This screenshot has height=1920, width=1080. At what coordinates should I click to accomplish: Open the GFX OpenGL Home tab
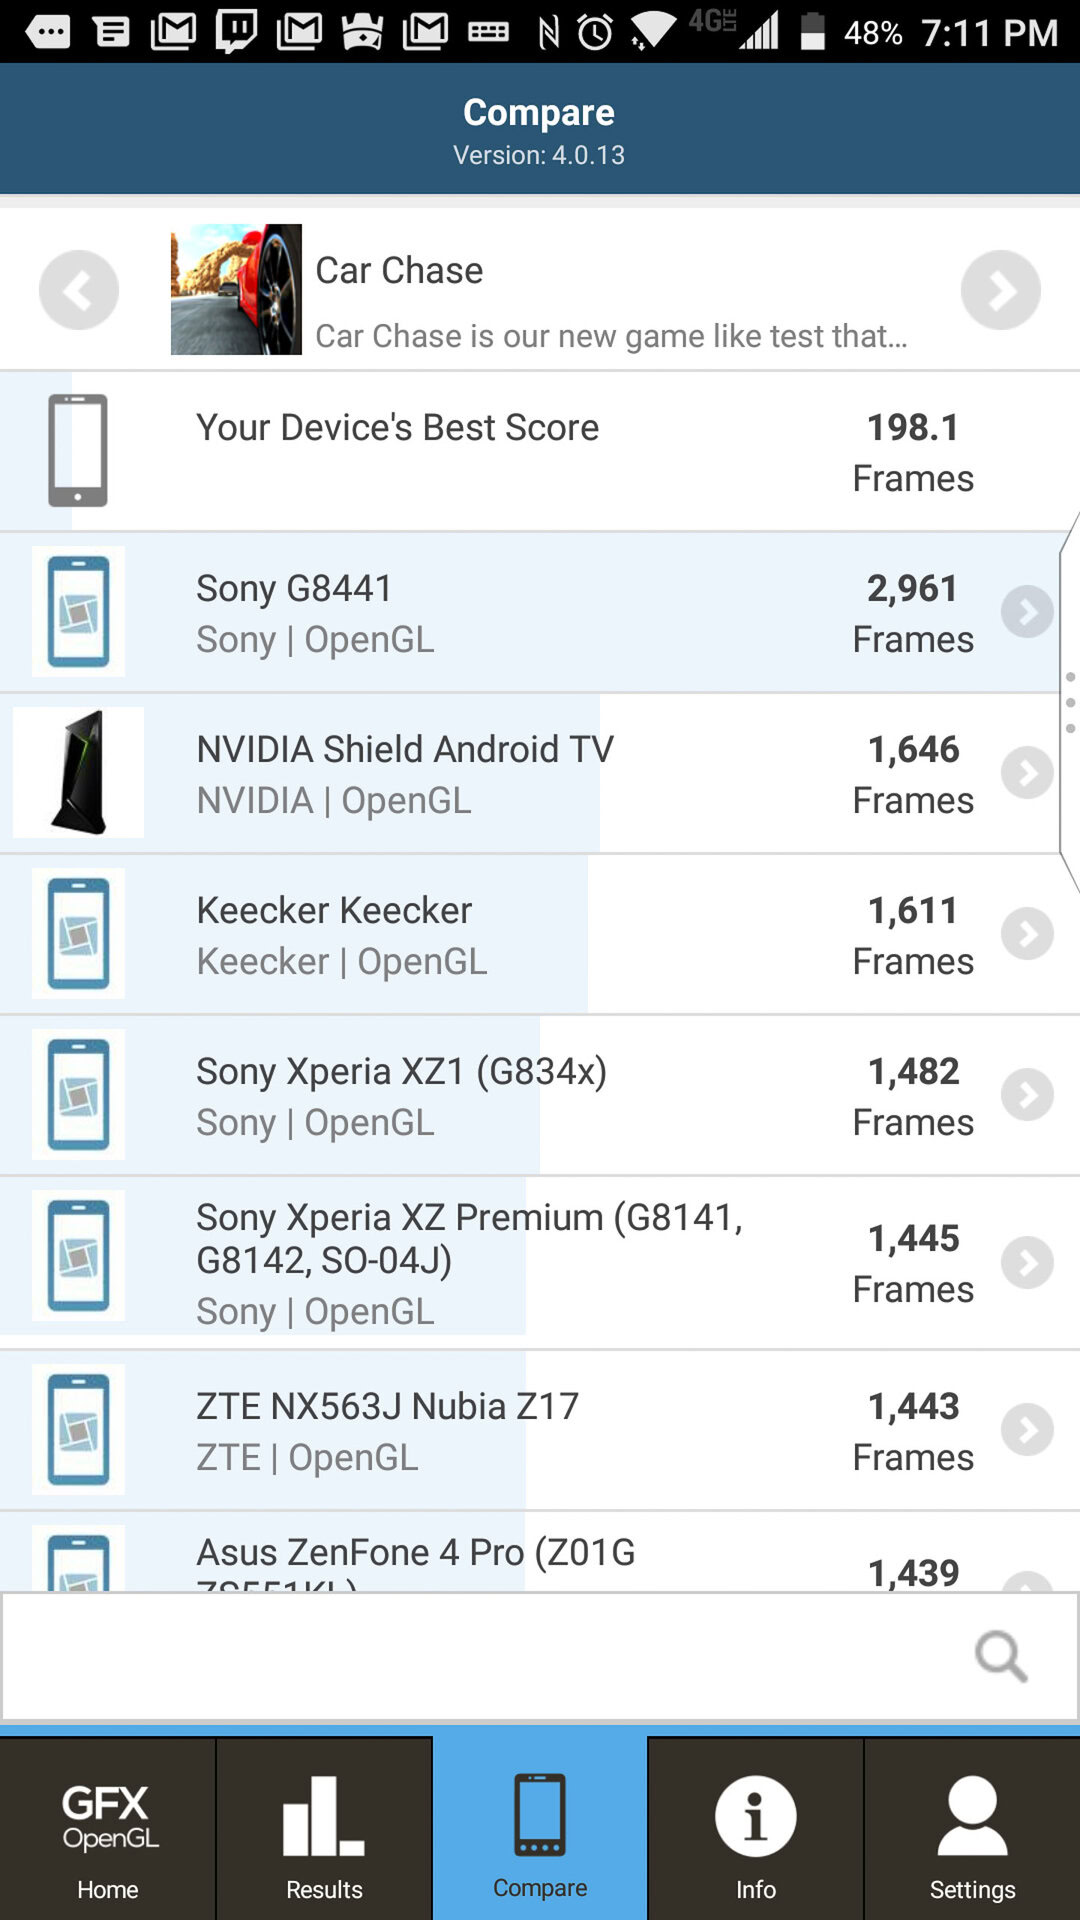108,1828
